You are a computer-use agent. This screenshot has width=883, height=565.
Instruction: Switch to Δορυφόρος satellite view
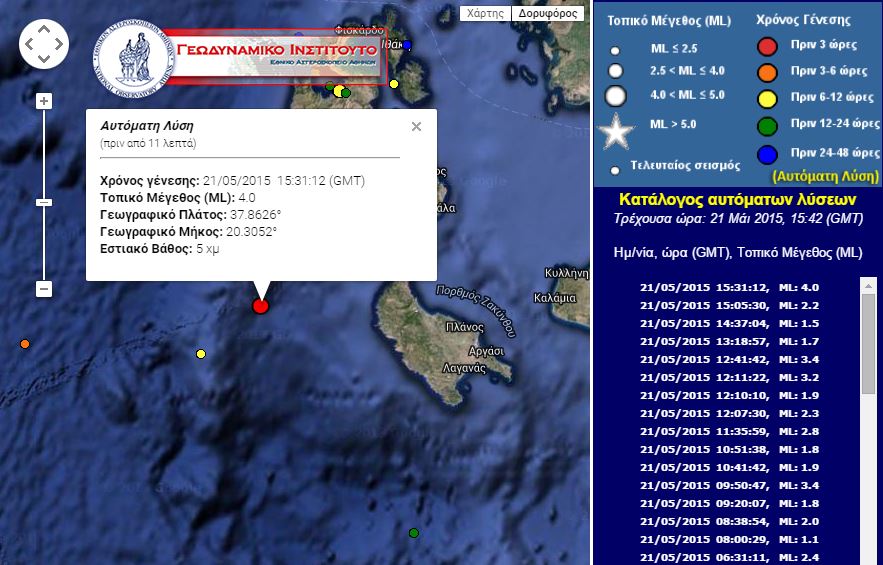pos(550,14)
